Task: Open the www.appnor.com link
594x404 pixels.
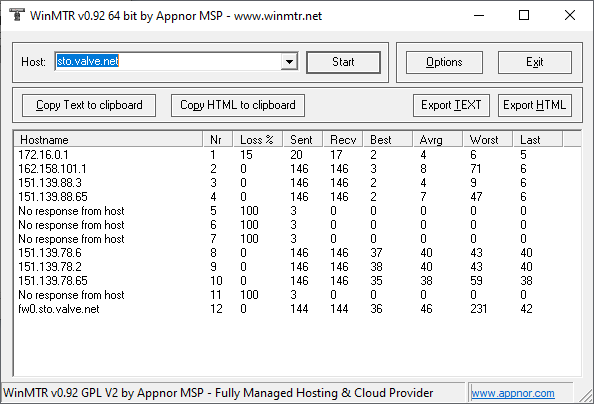Action: pos(513,393)
